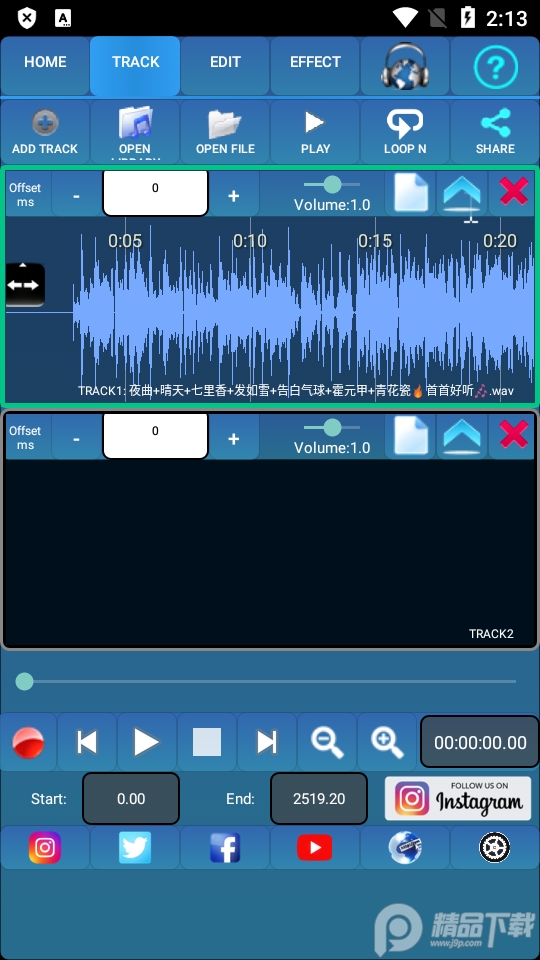Adjust the Track 2 volume slider

pyautogui.click(x=332, y=427)
